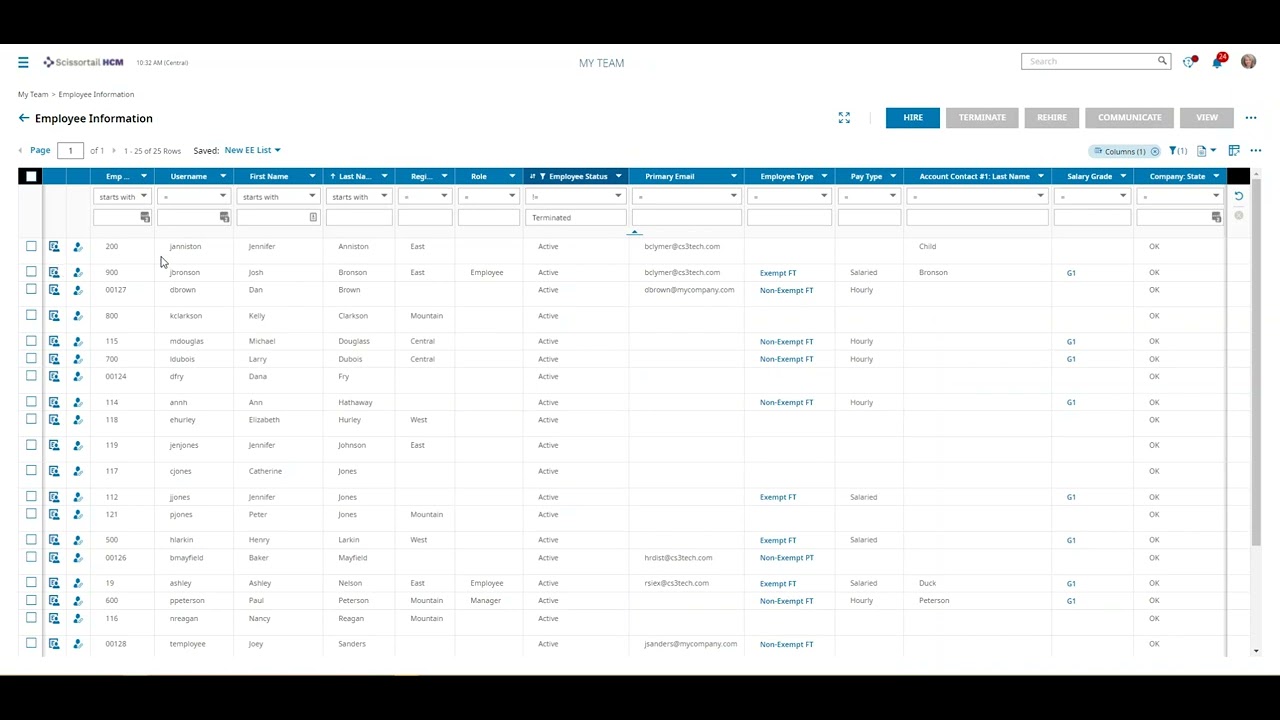Image resolution: width=1280 pixels, height=720 pixels.
Task: Click edit employee icon for janniston
Action: 78,246
